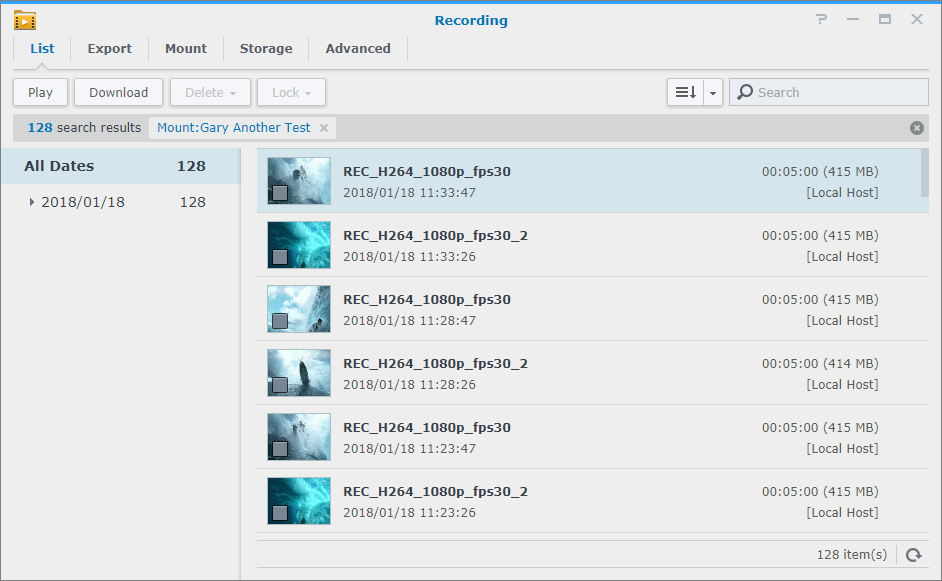Click the search magnifier icon
Screen dimensions: 942x581
745,92
